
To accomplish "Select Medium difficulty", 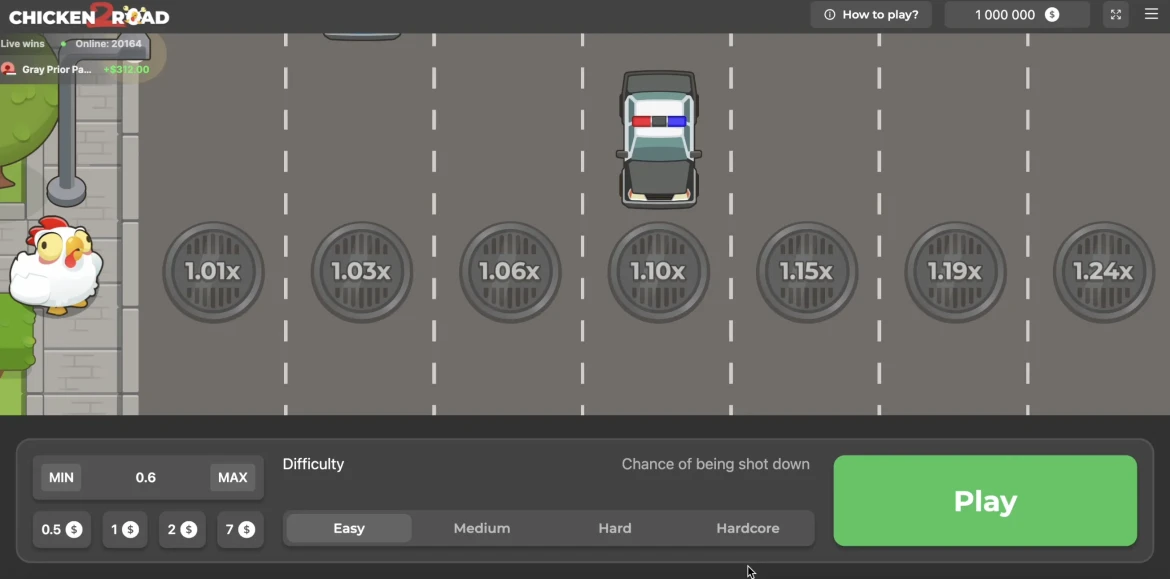I will click(482, 528).
